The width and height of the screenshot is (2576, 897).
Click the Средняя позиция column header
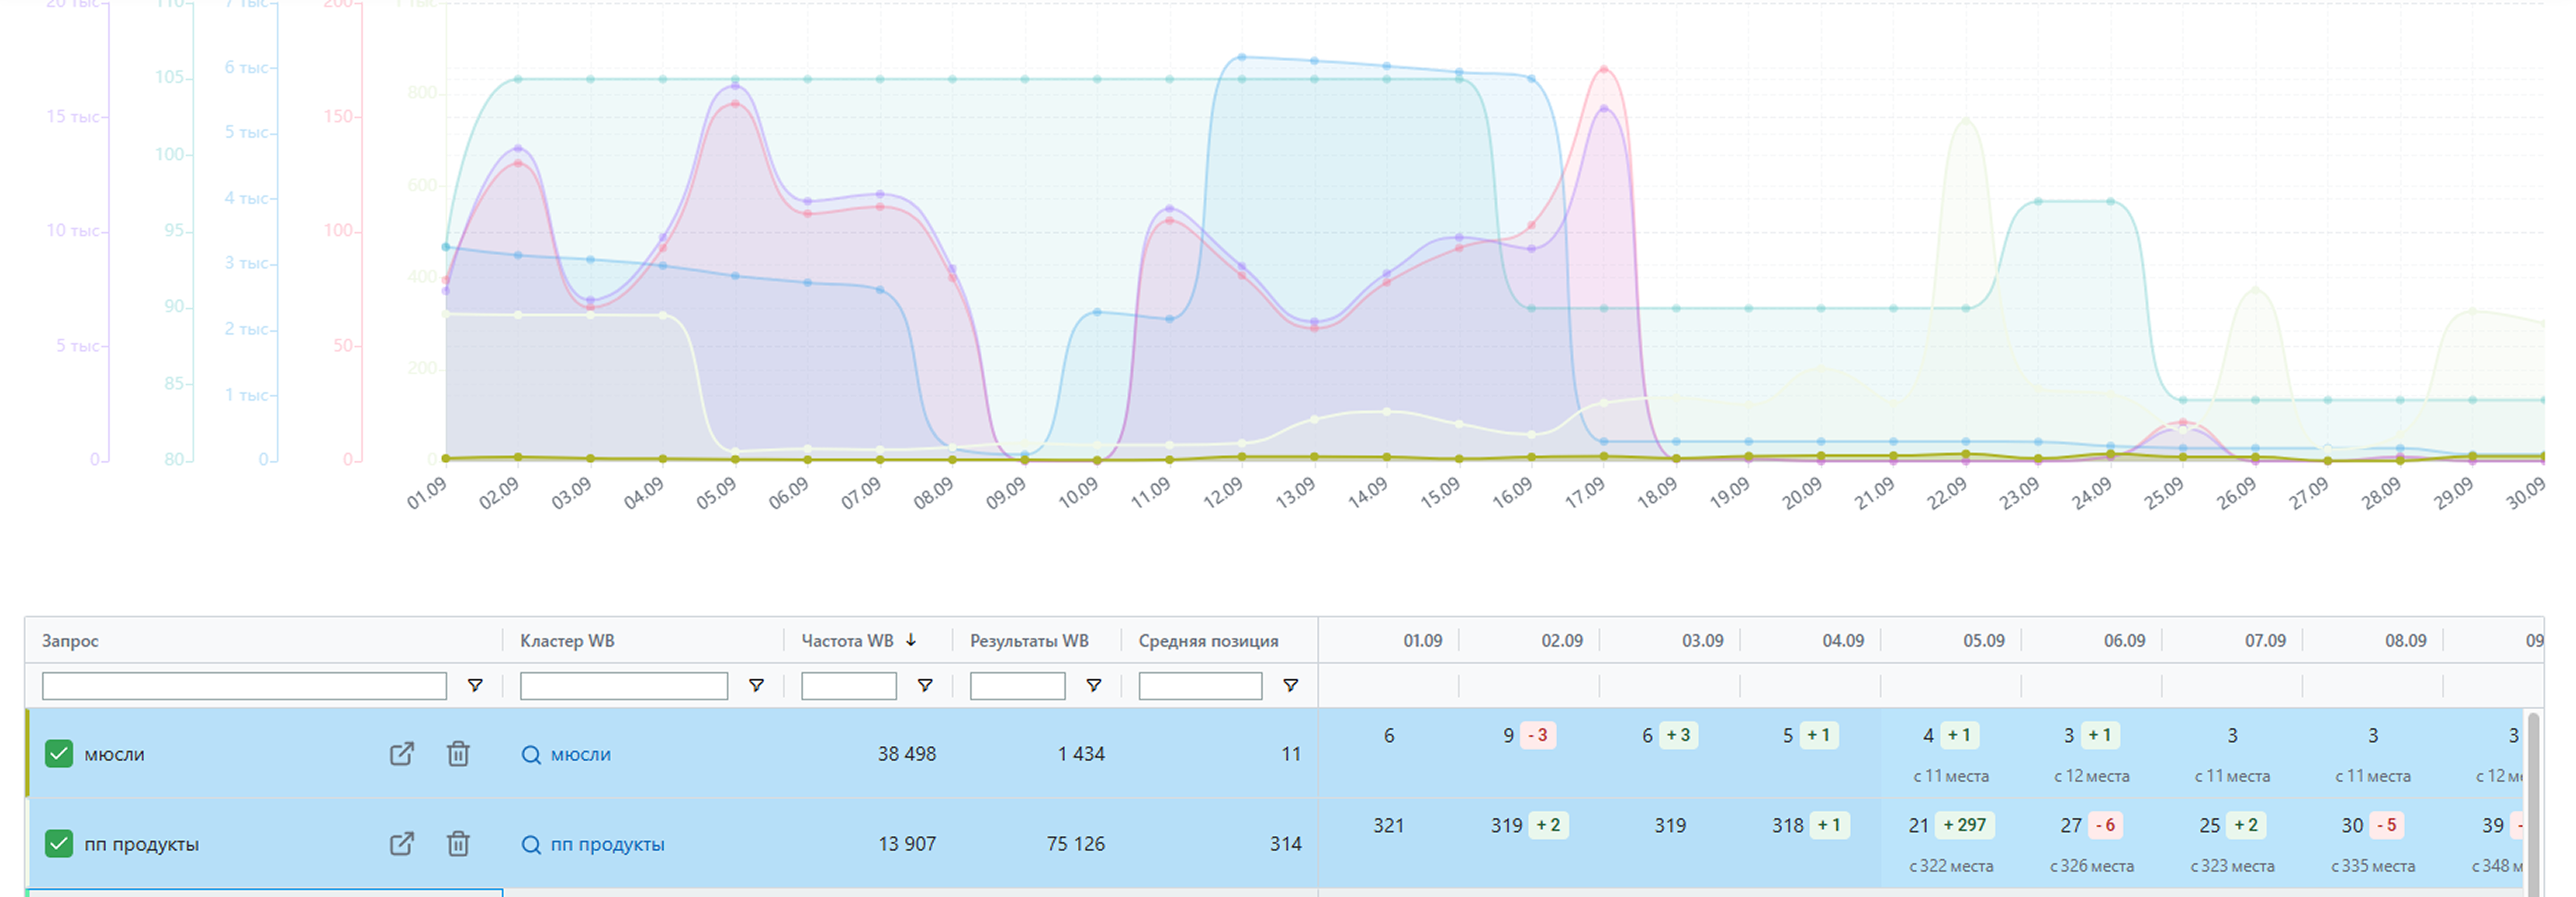point(1208,641)
